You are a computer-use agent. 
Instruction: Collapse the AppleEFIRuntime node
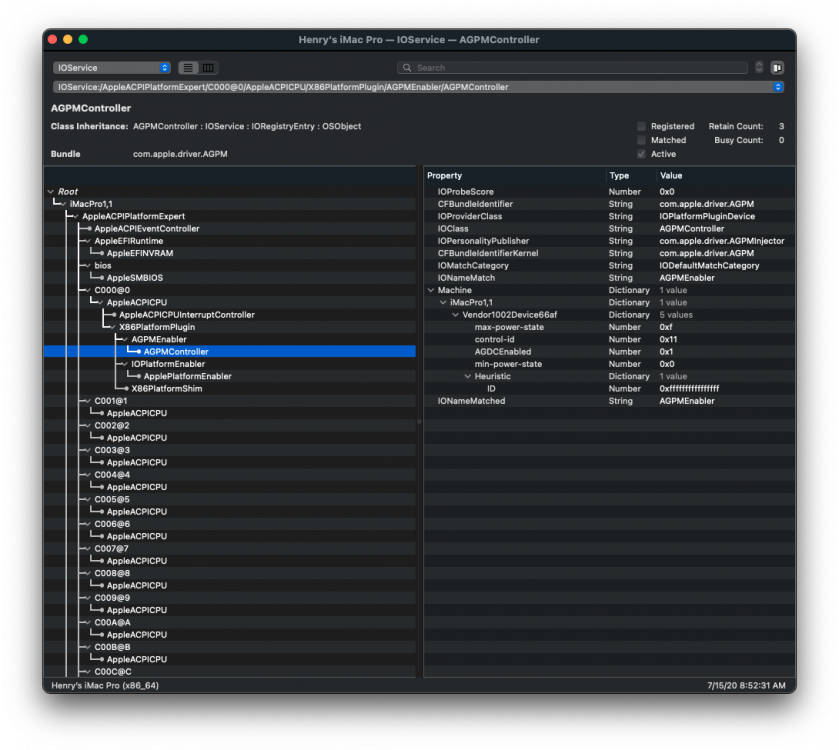88,241
